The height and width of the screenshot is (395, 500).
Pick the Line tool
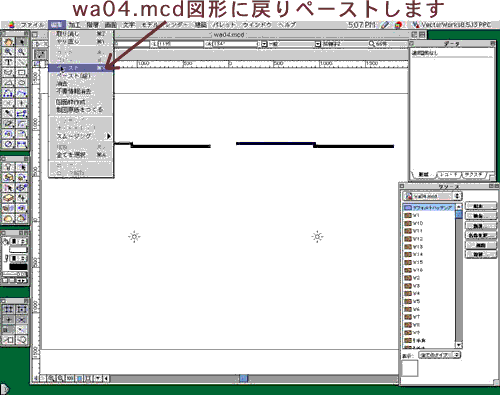(22, 62)
